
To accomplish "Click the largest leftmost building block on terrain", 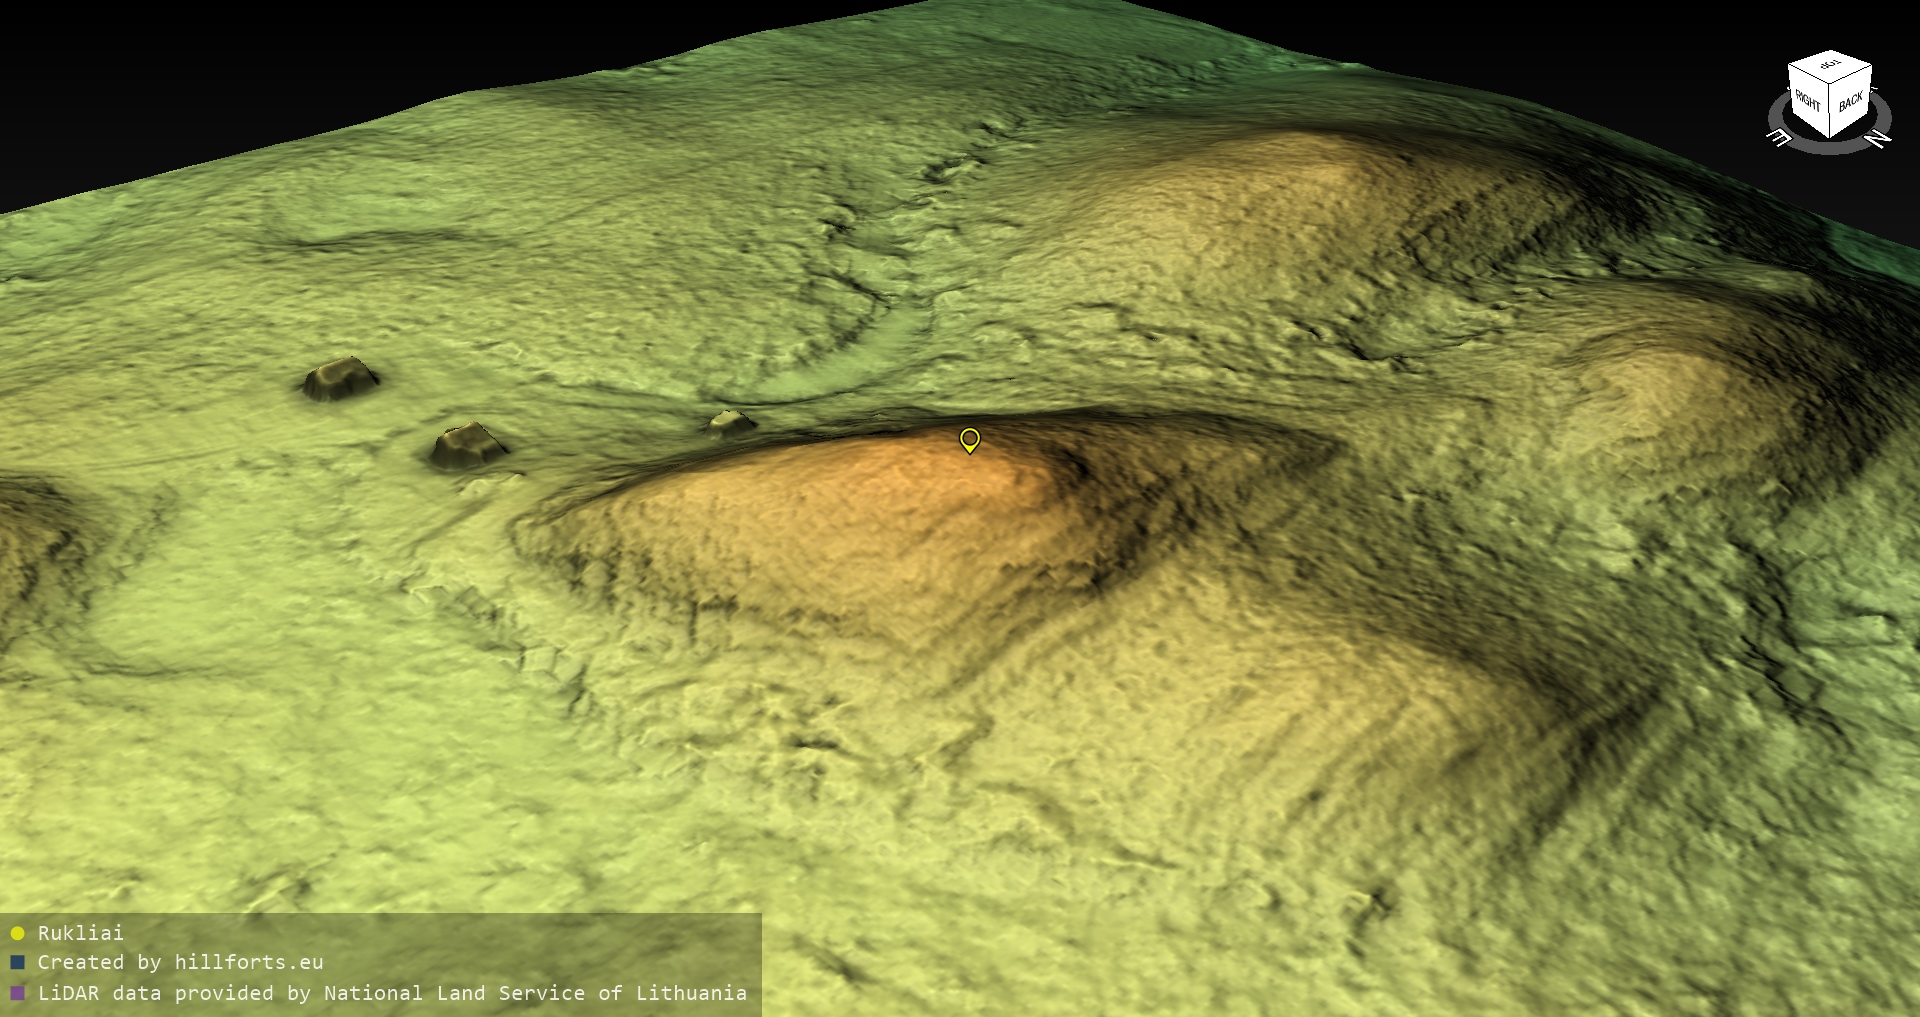I will coord(339,378).
